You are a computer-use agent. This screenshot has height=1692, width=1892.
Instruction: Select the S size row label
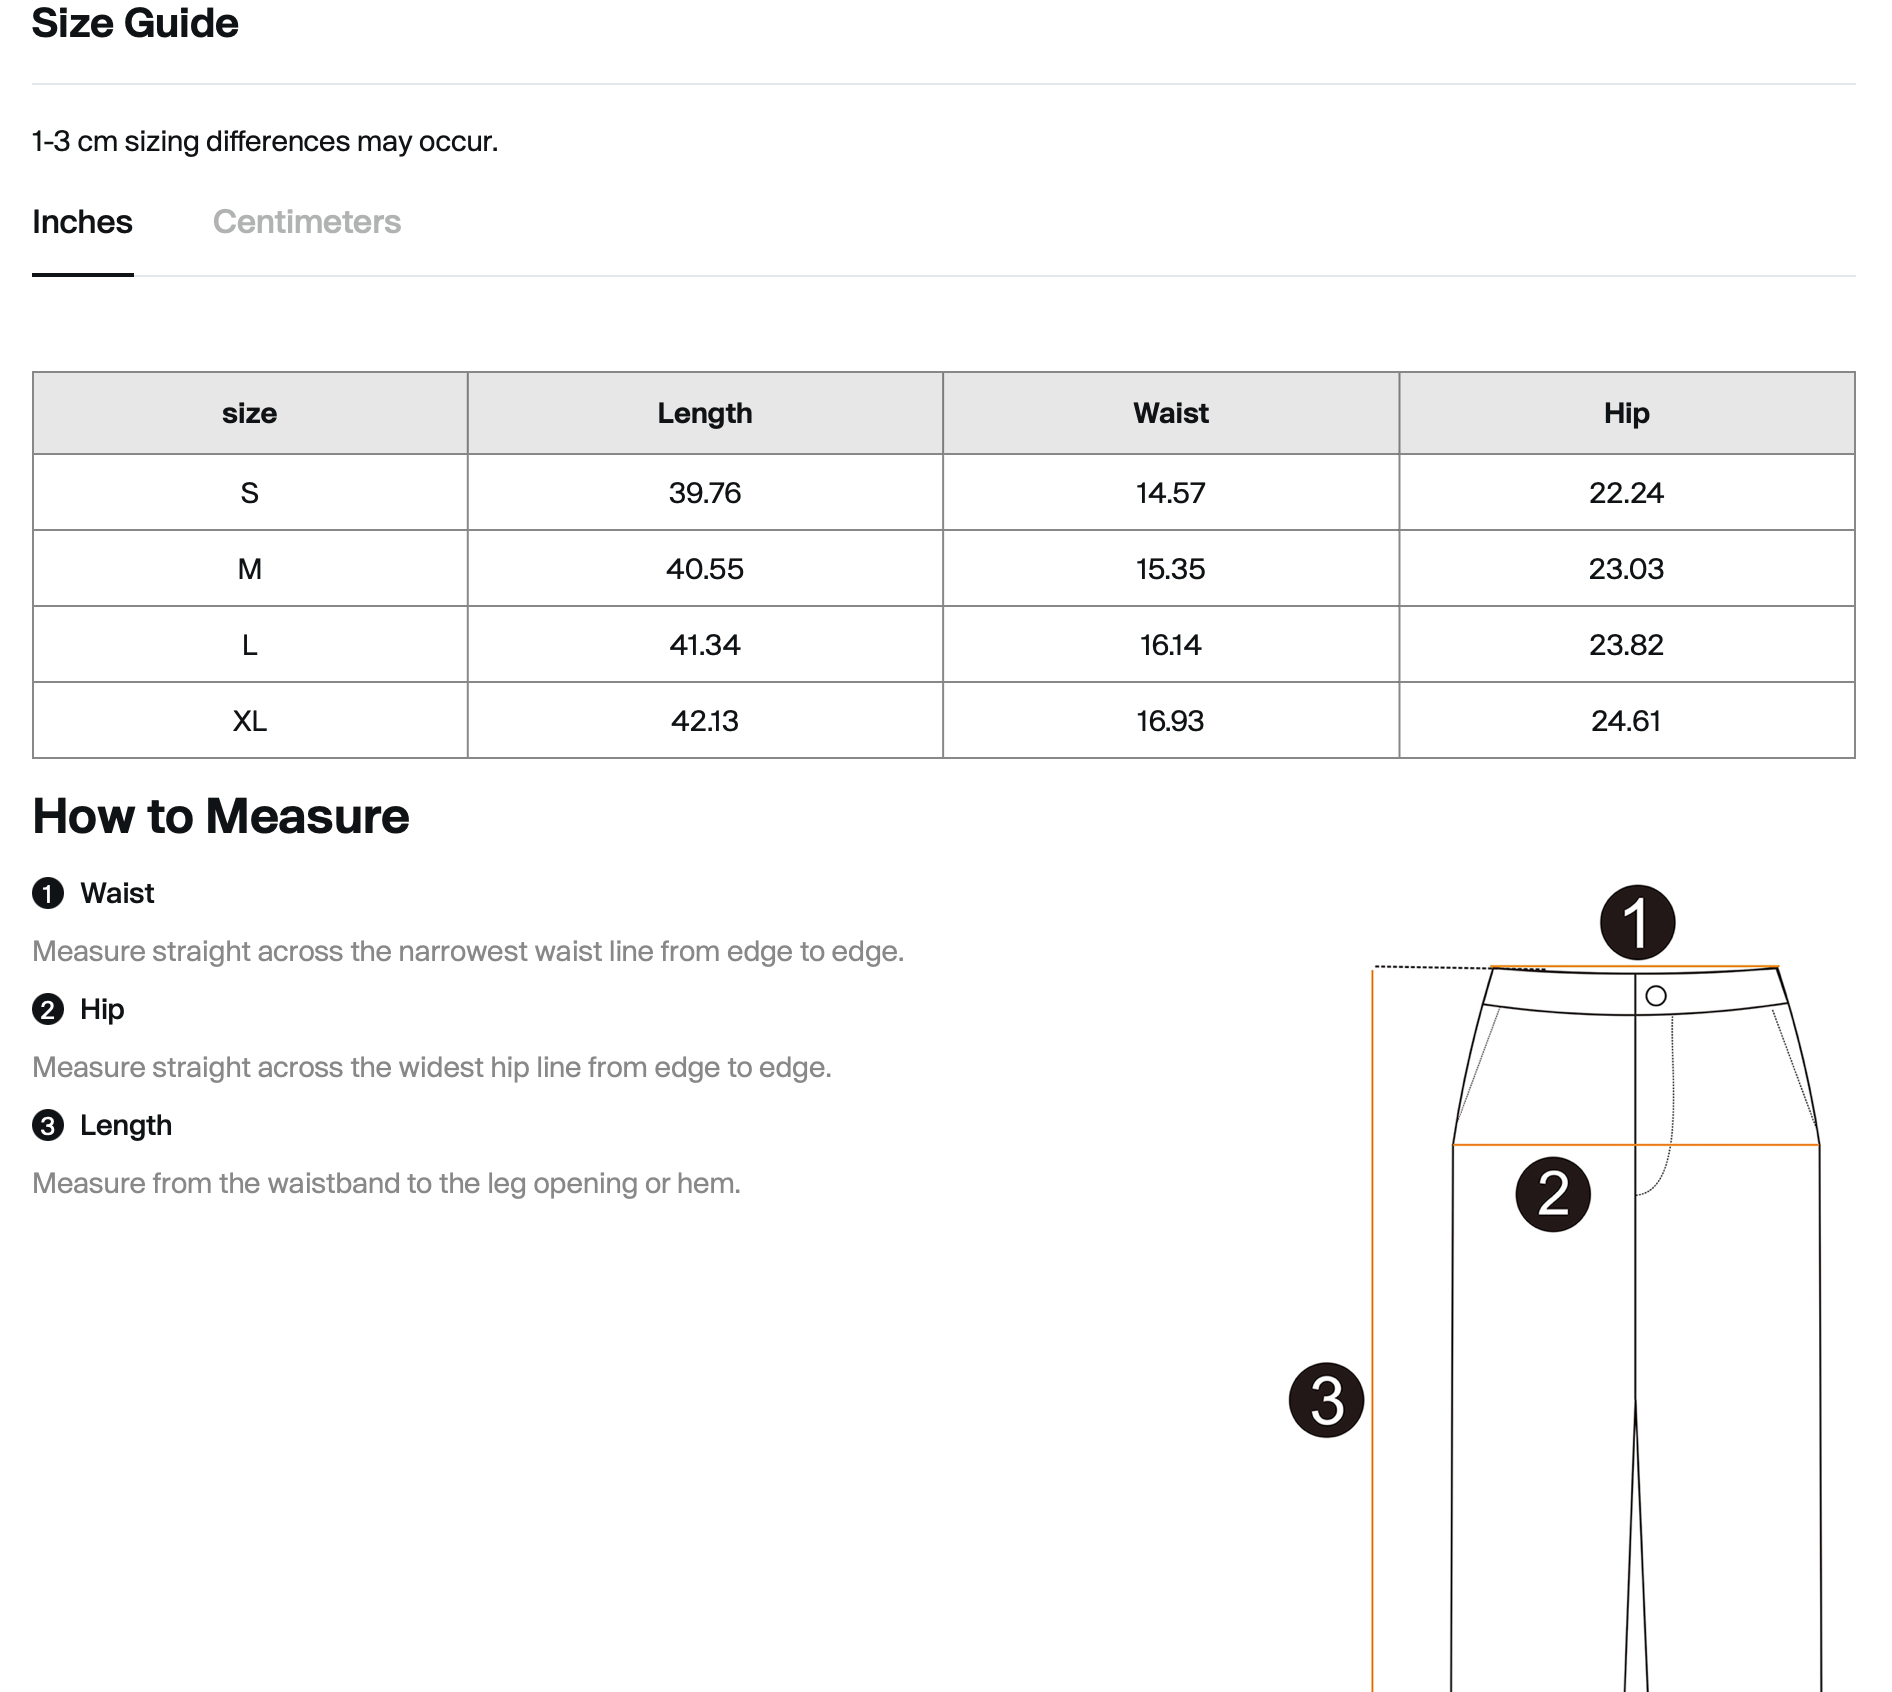point(250,493)
